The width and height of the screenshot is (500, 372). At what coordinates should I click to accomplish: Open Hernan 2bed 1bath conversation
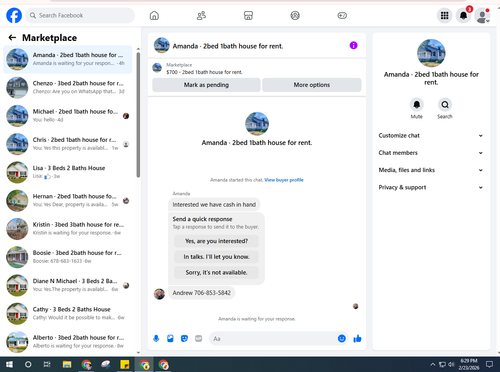(x=68, y=201)
